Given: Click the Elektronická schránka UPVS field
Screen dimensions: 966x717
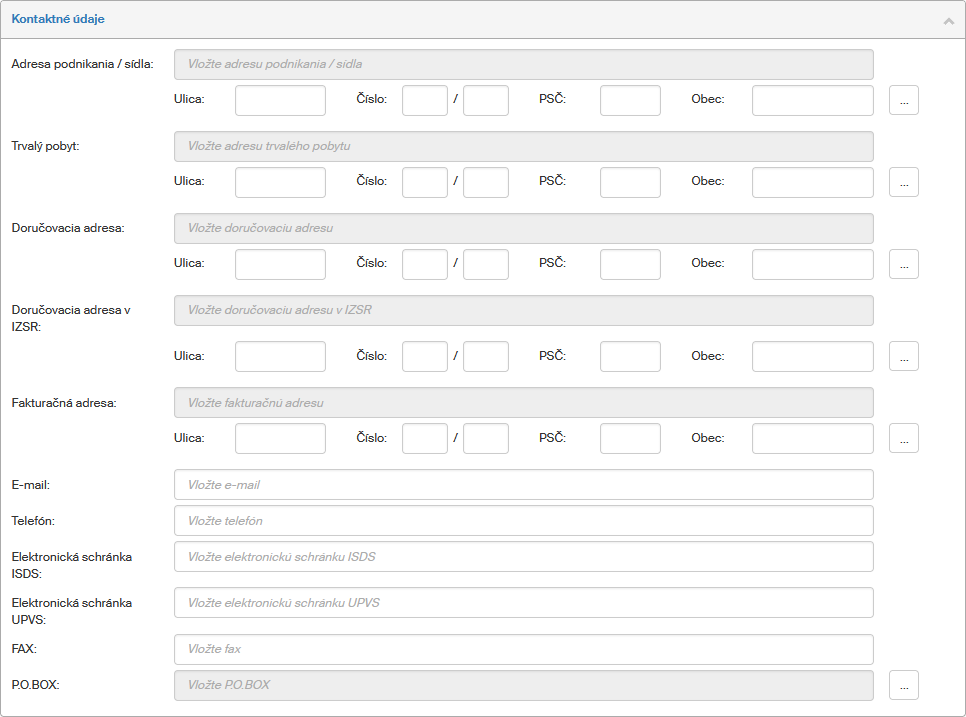Looking at the screenshot, I should pos(523,603).
